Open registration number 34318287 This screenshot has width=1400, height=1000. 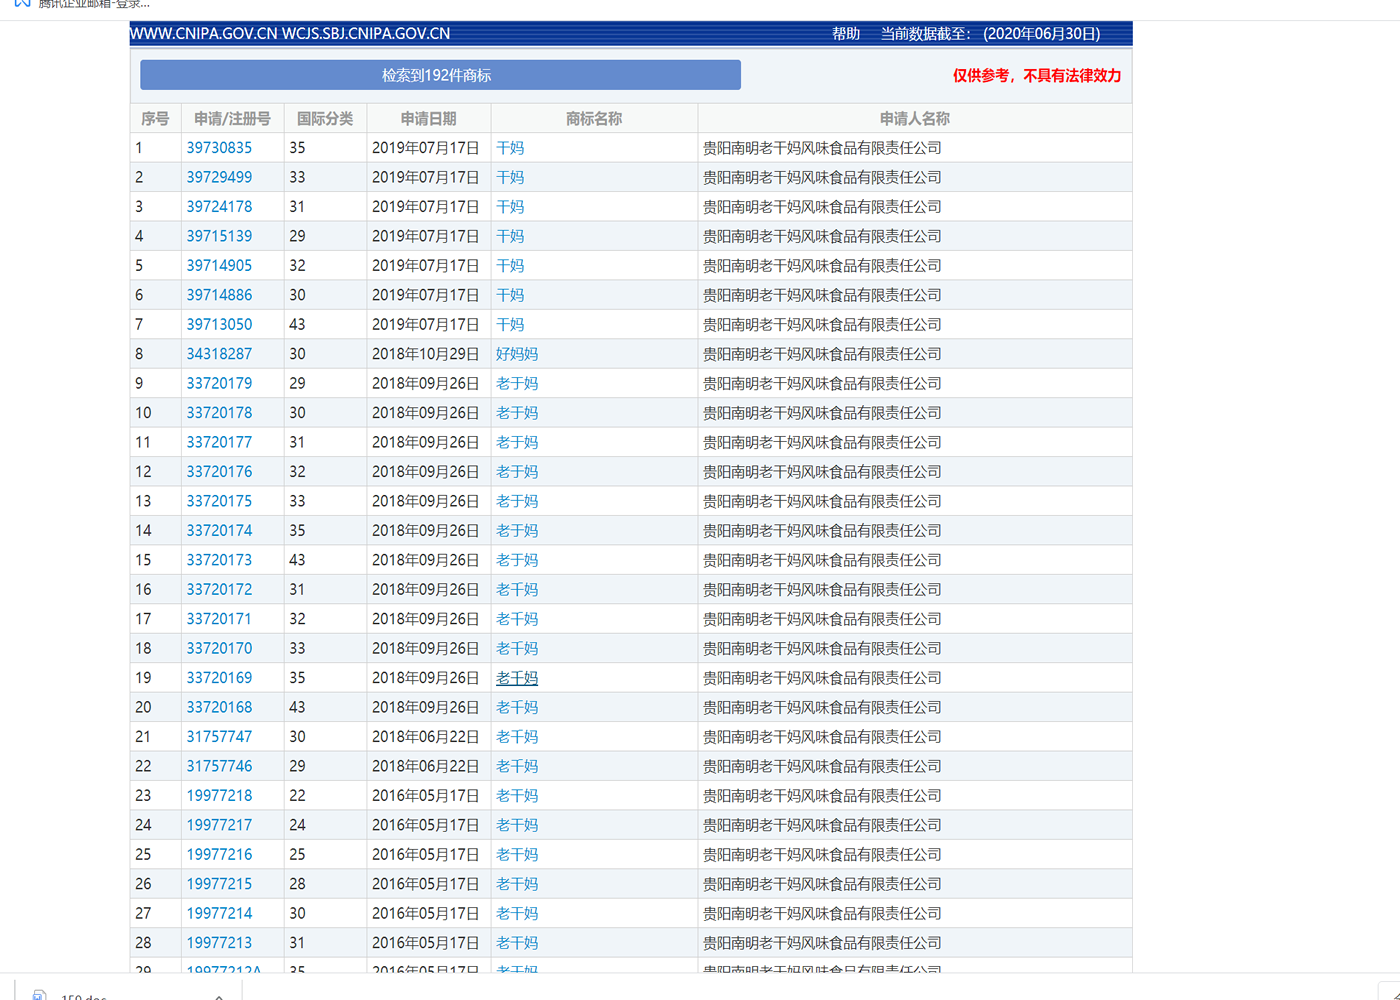pos(219,354)
